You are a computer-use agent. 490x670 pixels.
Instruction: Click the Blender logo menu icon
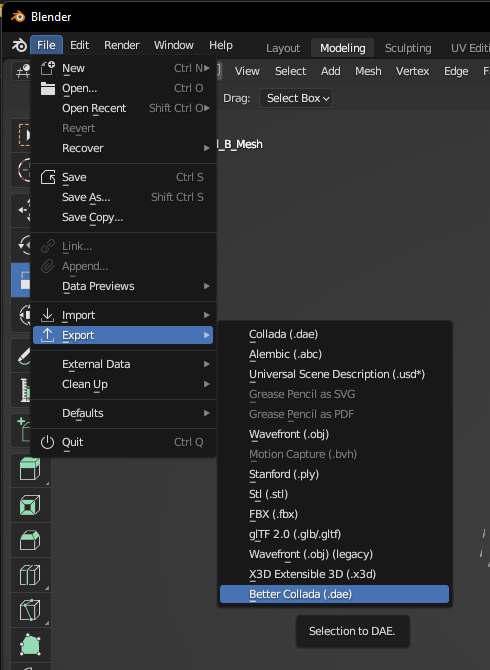[x=19, y=45]
